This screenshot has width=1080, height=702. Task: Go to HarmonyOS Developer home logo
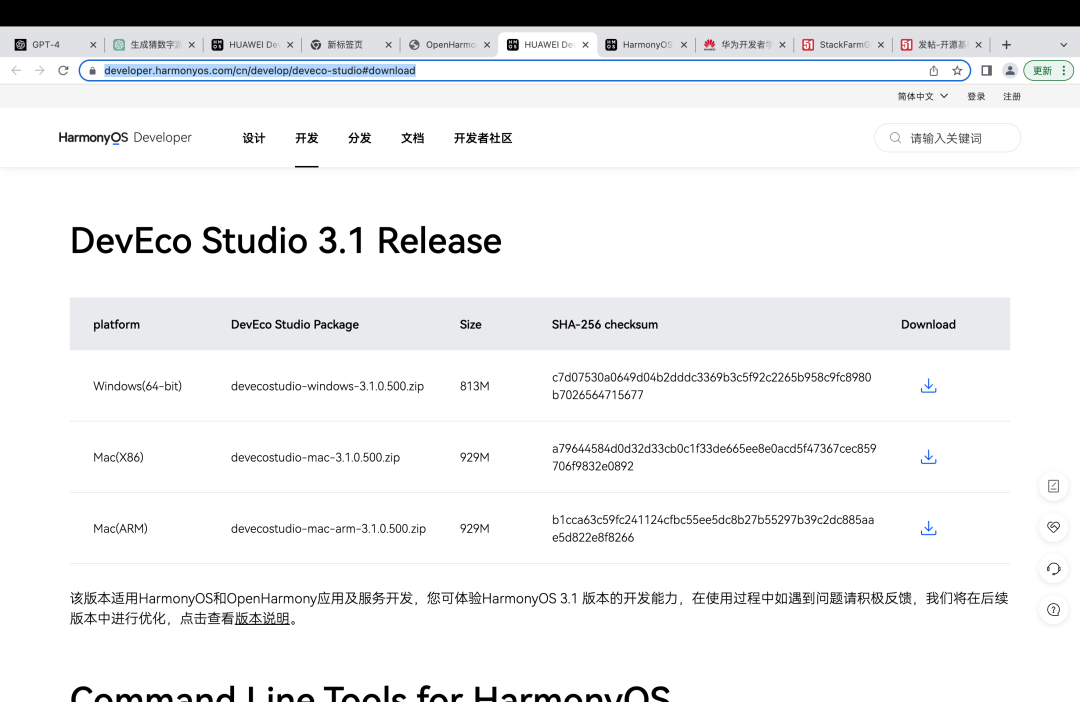(x=125, y=138)
